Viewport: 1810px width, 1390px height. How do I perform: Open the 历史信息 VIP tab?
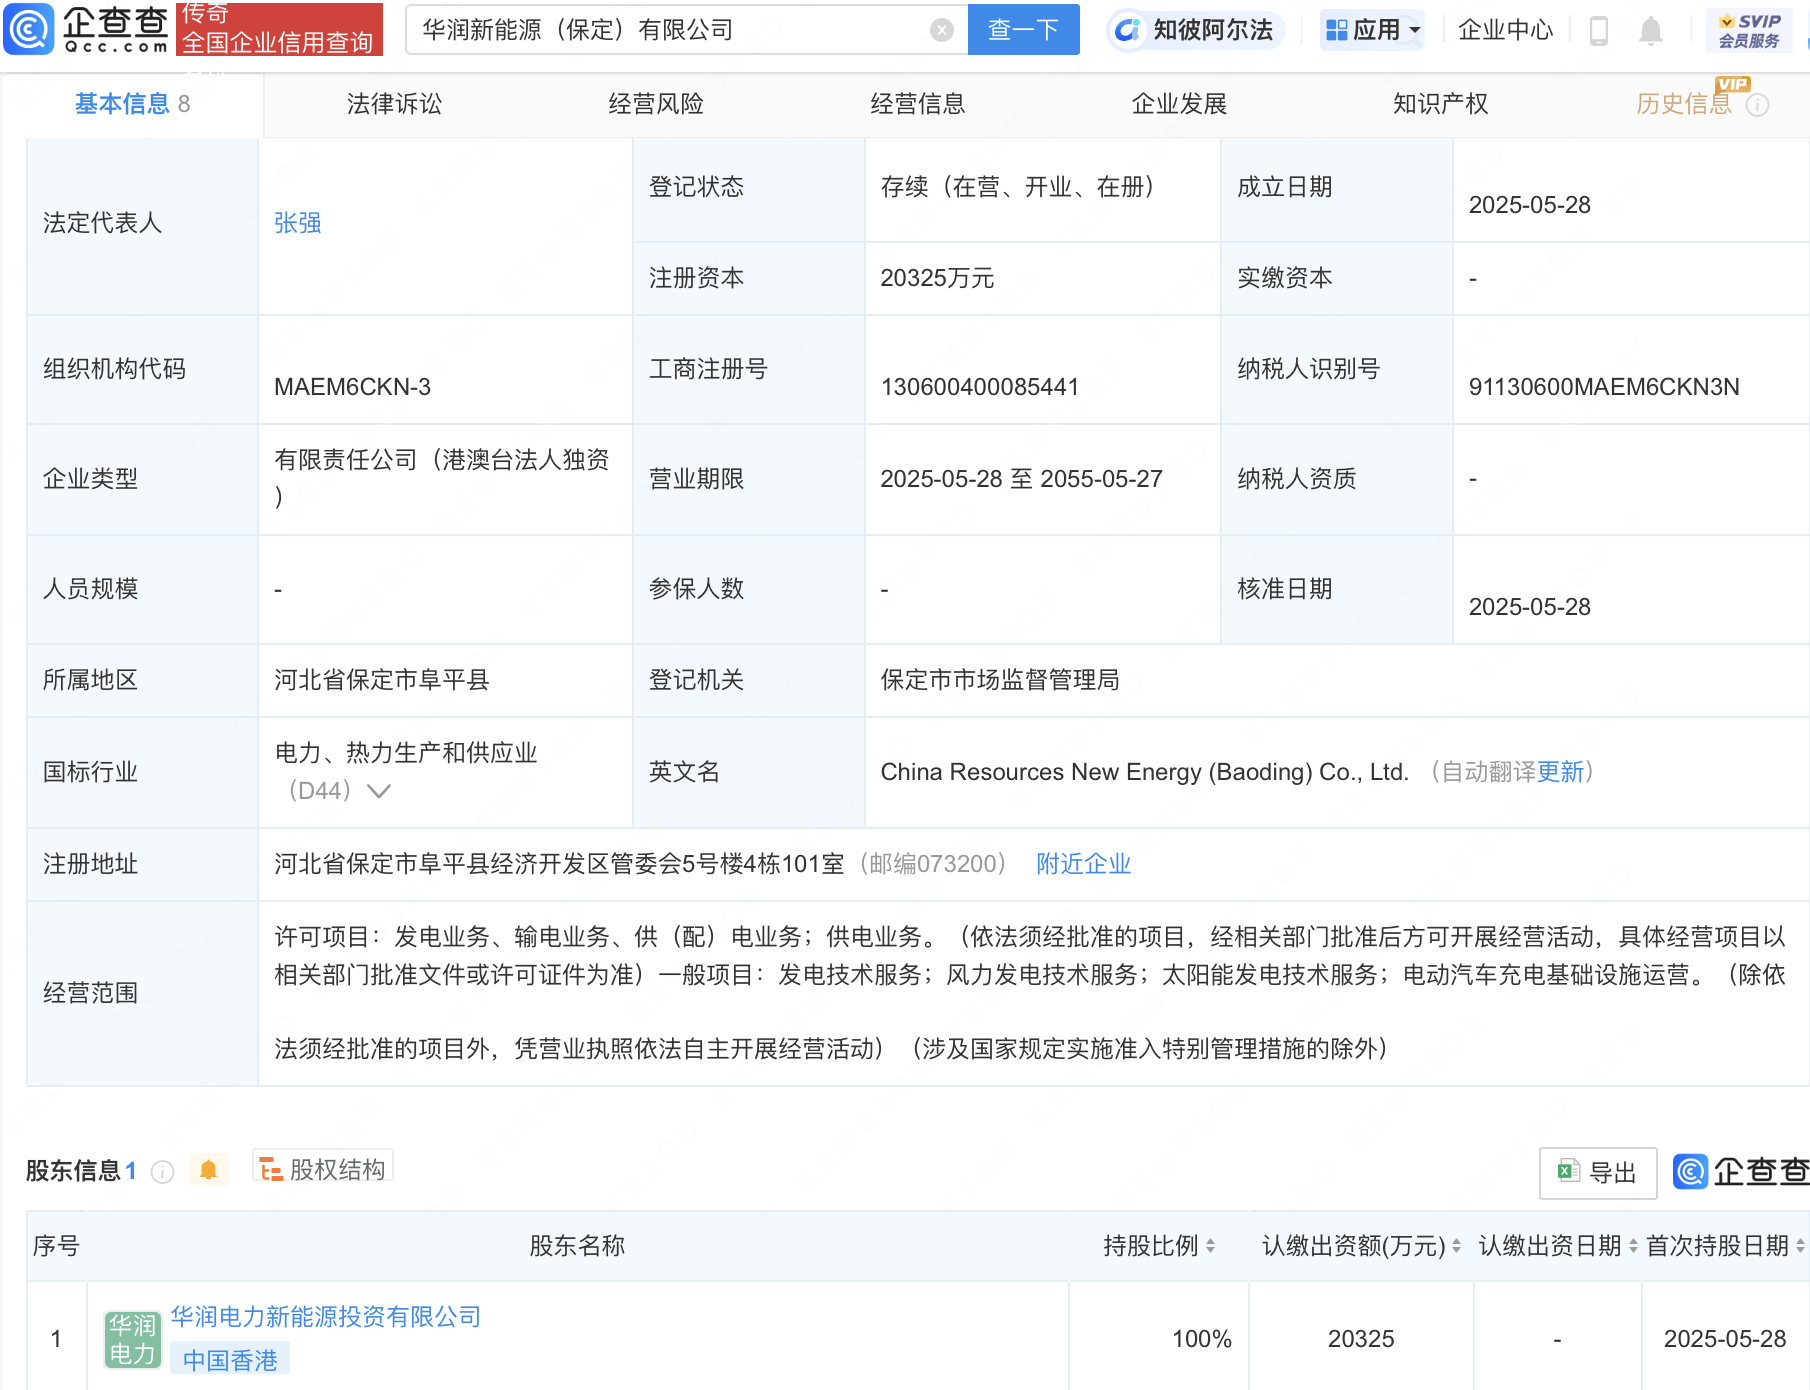(1683, 104)
